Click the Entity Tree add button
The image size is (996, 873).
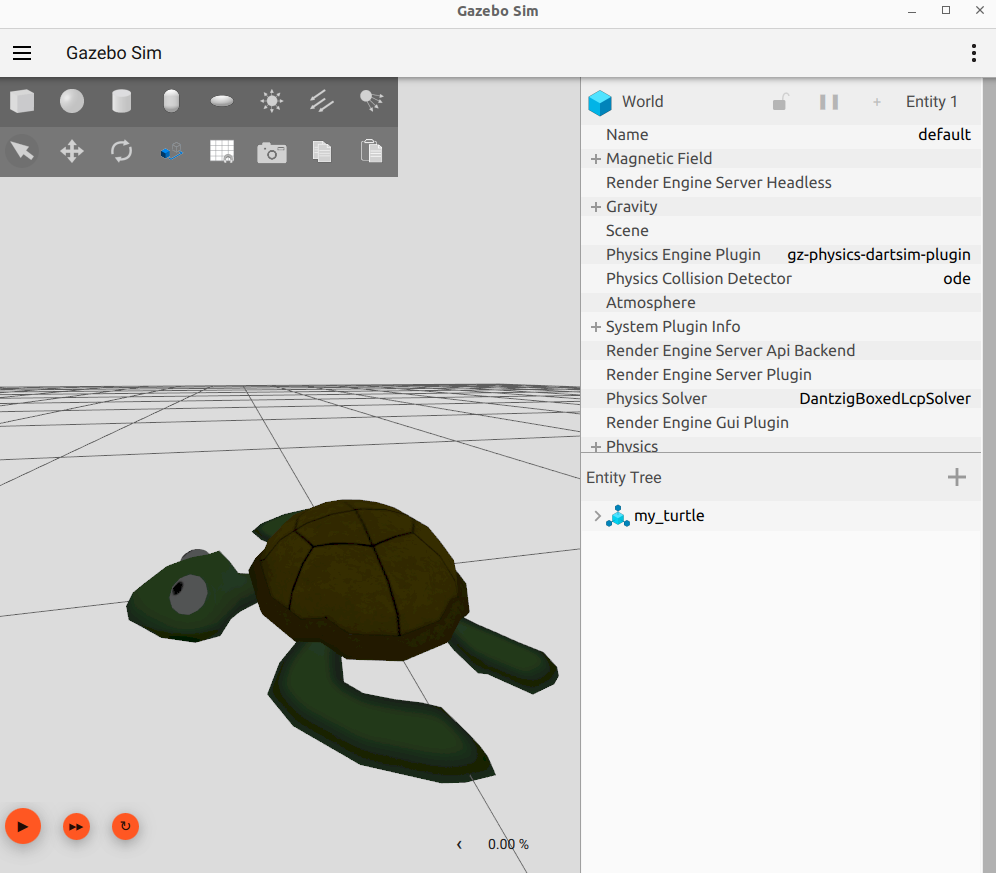pos(957,477)
